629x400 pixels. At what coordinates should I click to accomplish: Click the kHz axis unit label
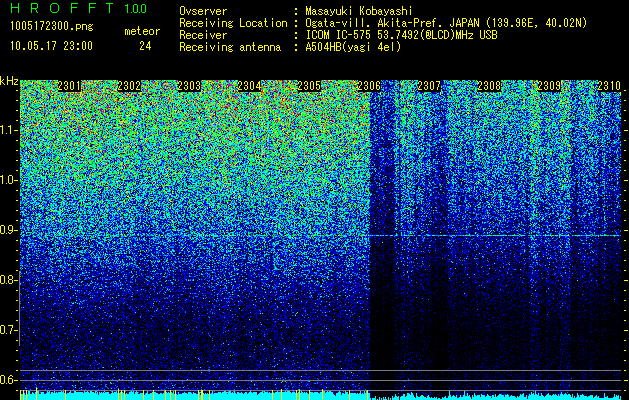point(9,81)
